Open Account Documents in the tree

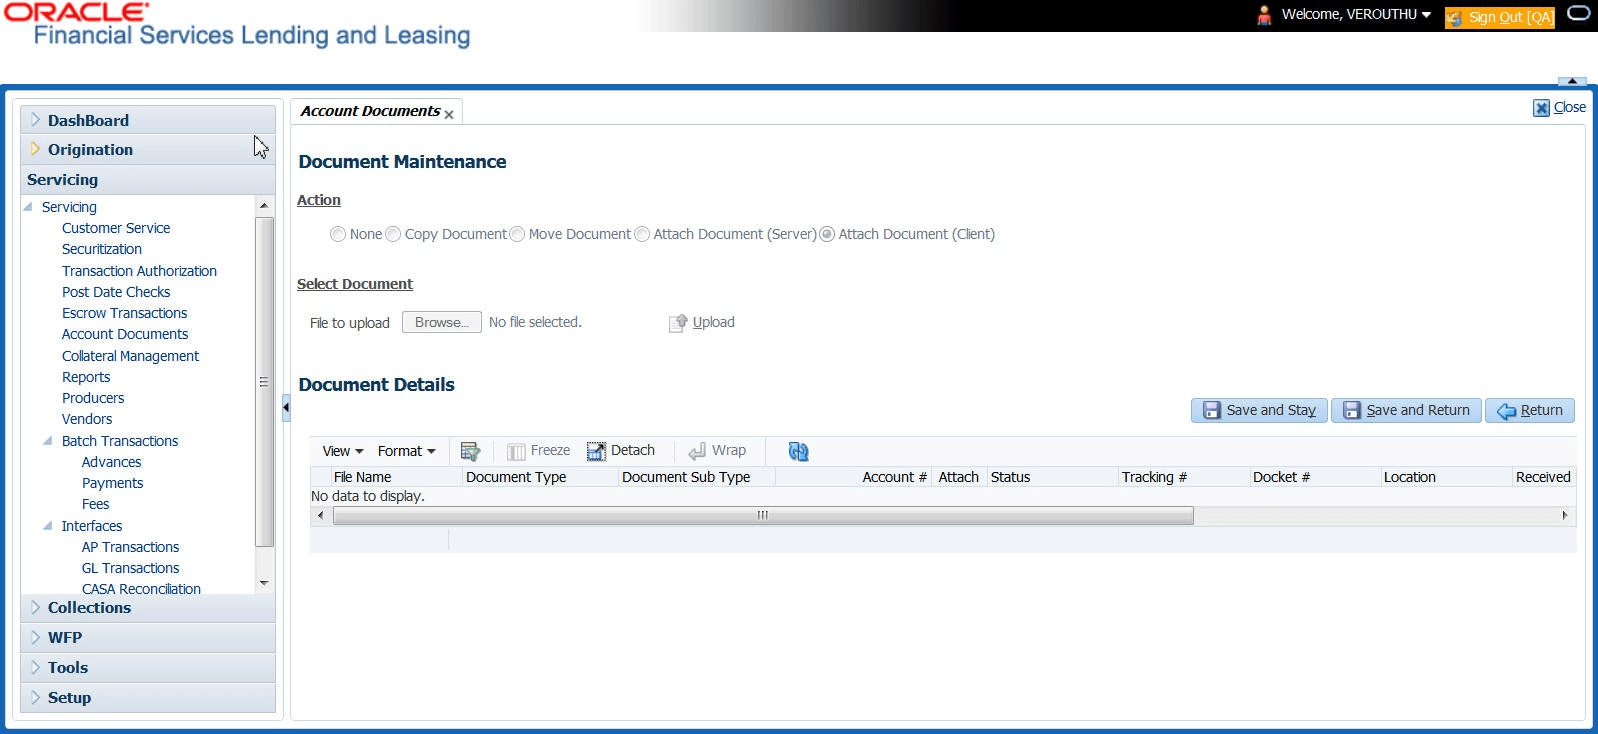(x=125, y=334)
